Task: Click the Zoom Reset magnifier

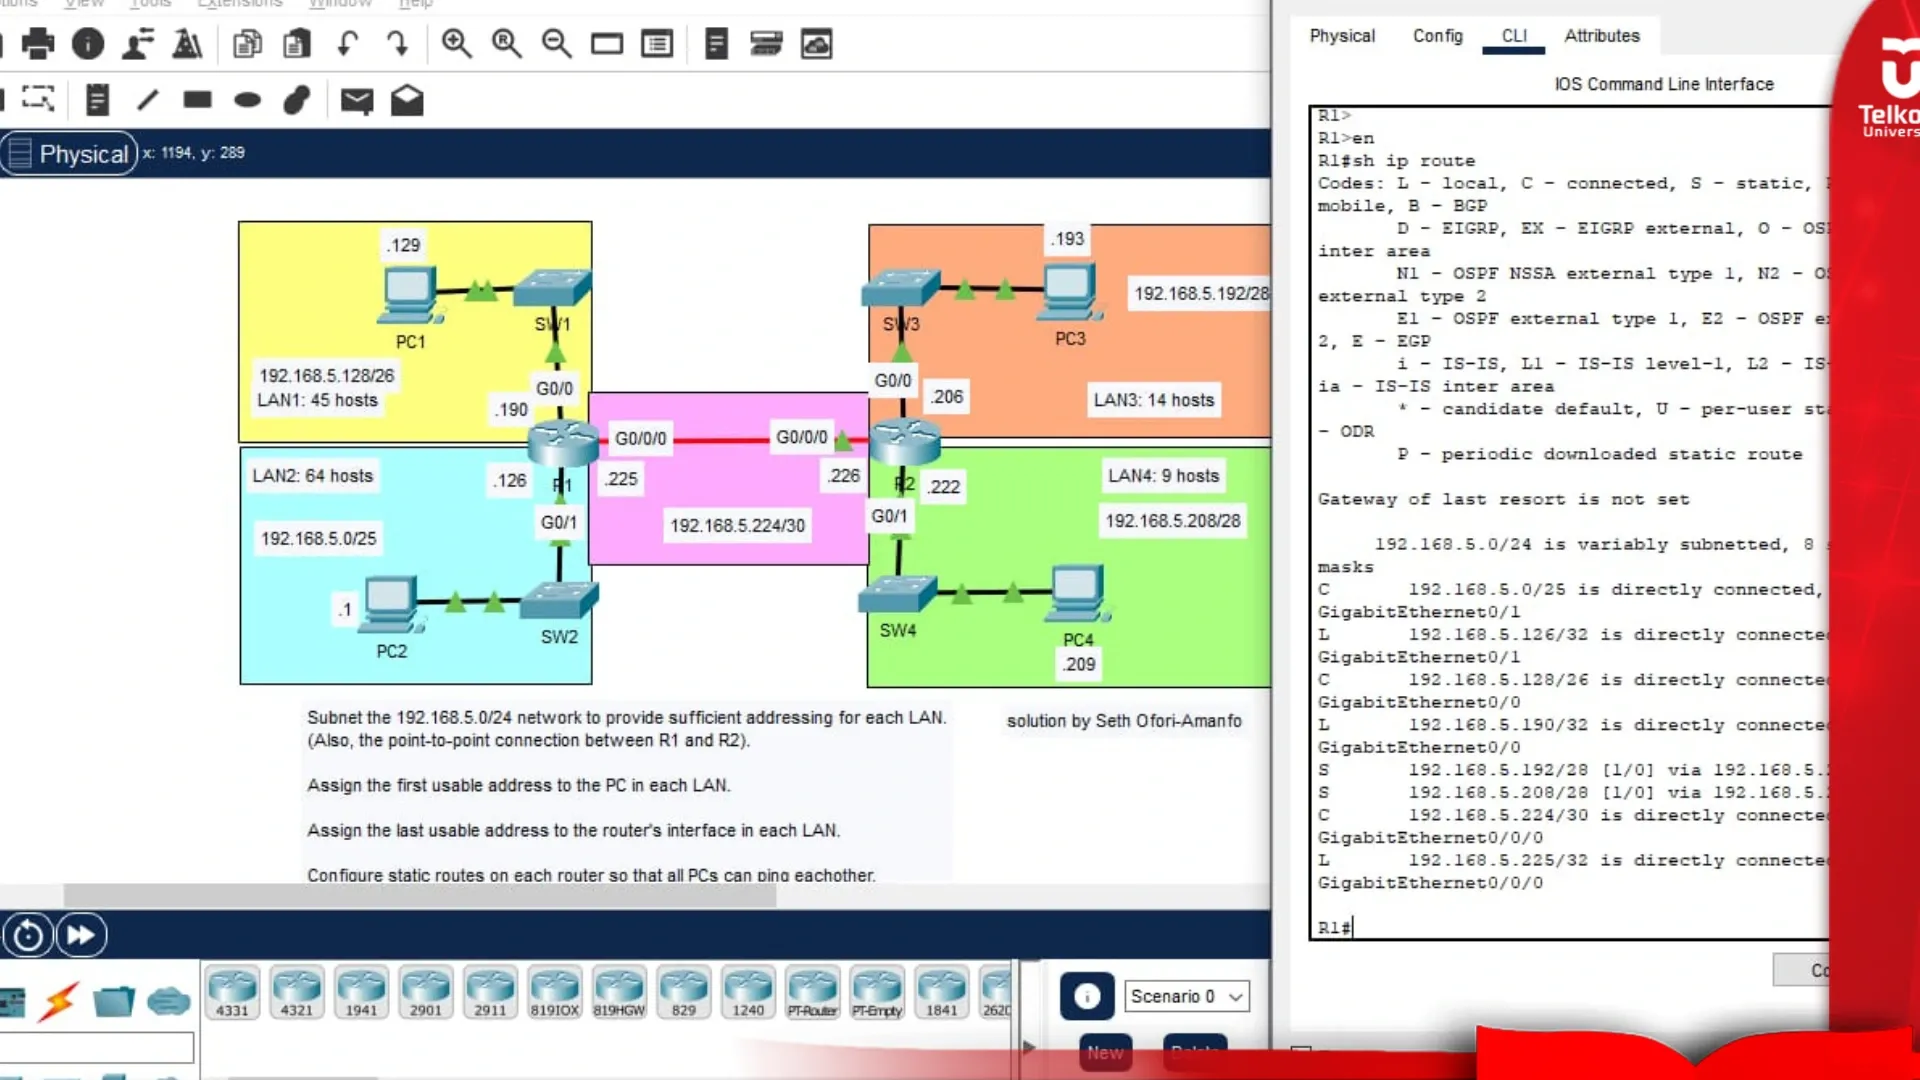Action: pyautogui.click(x=507, y=44)
